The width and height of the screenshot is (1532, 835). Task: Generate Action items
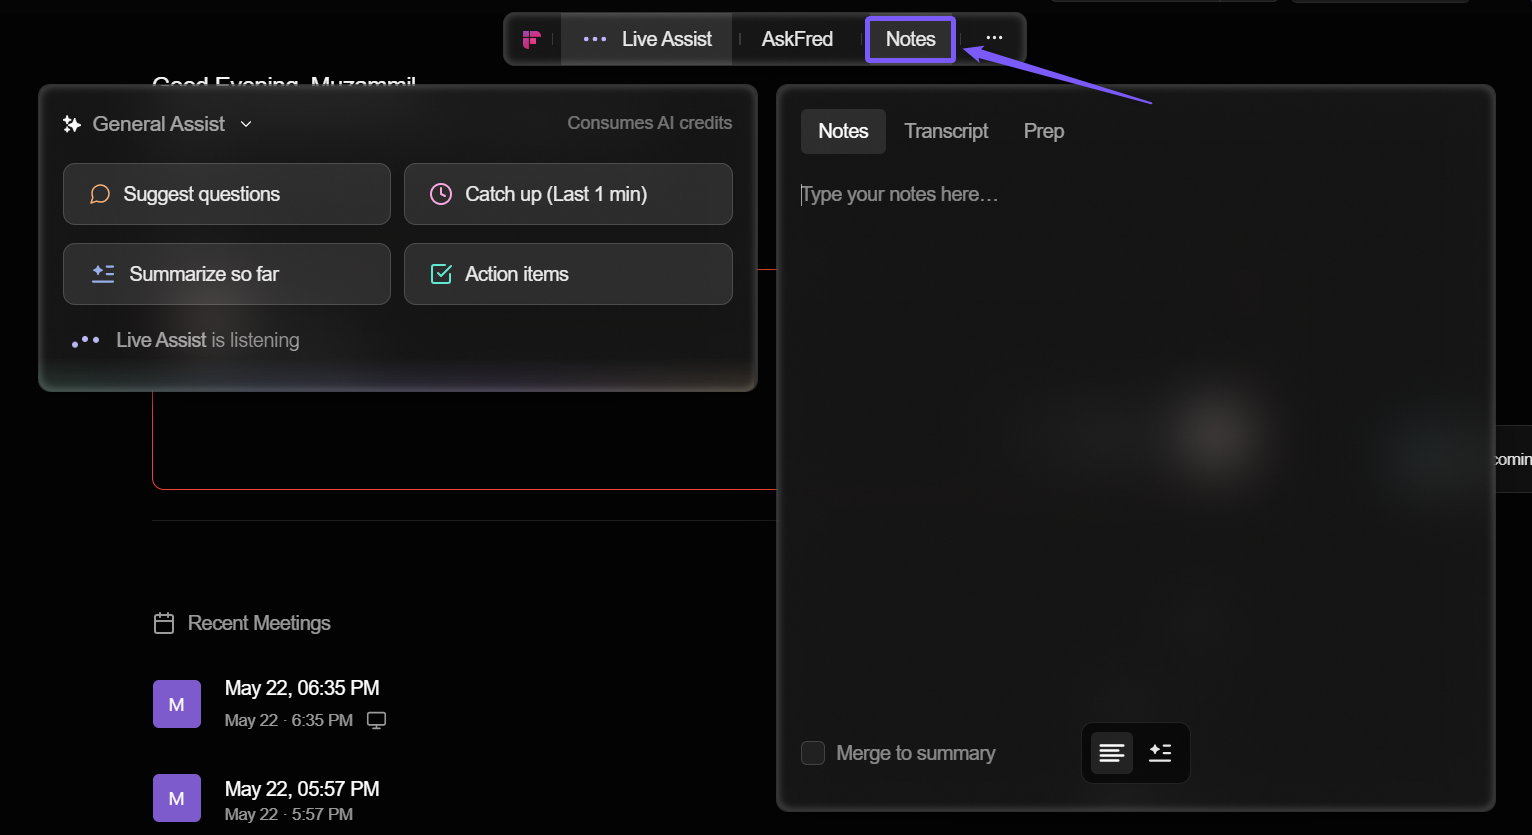(568, 274)
